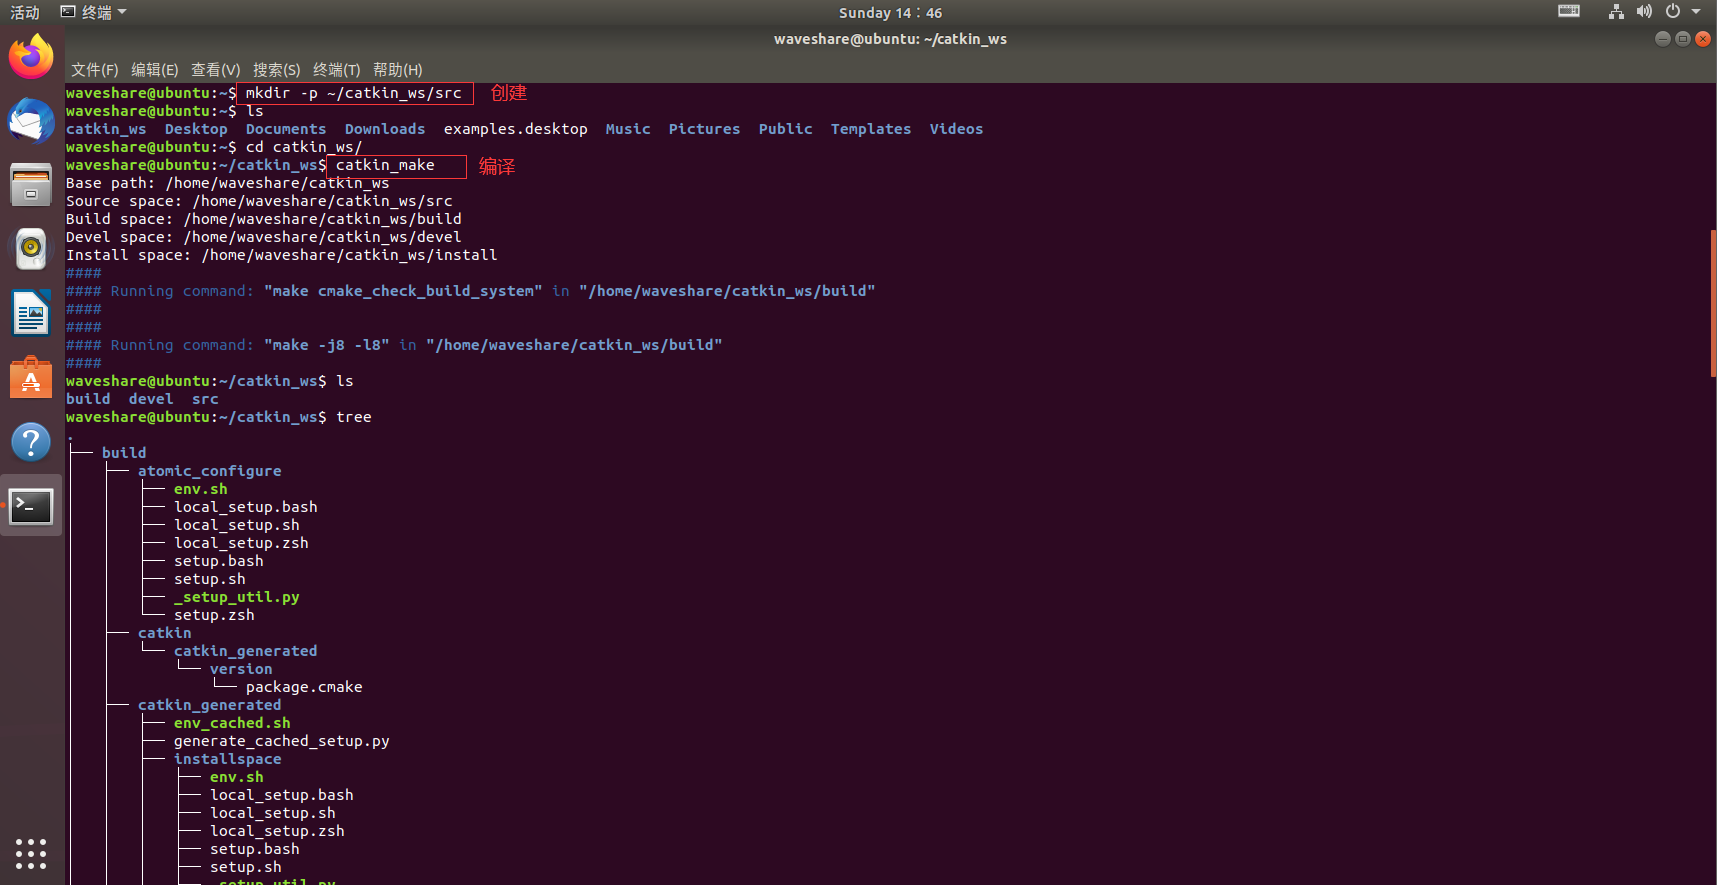Click the volume speaker icon
This screenshot has width=1717, height=885.
pos(1644,12)
